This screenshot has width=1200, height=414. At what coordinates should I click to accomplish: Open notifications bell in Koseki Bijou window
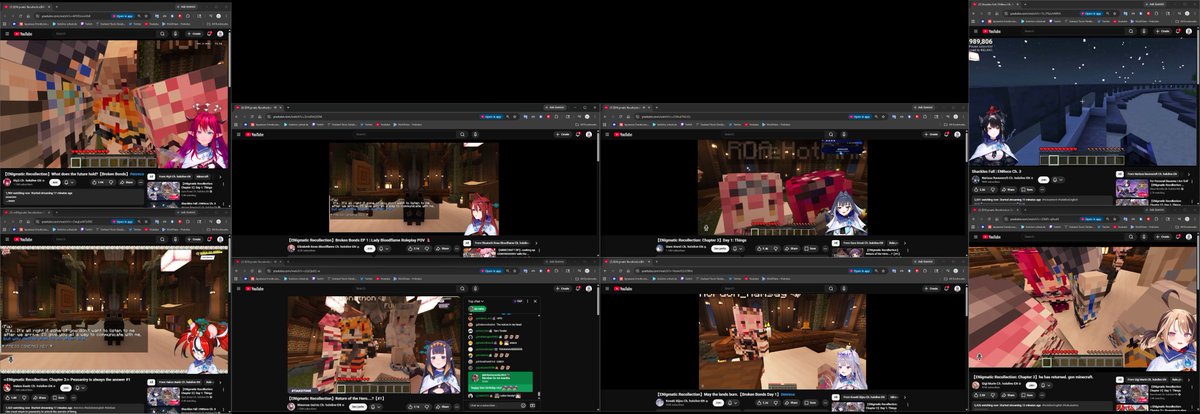(947, 289)
